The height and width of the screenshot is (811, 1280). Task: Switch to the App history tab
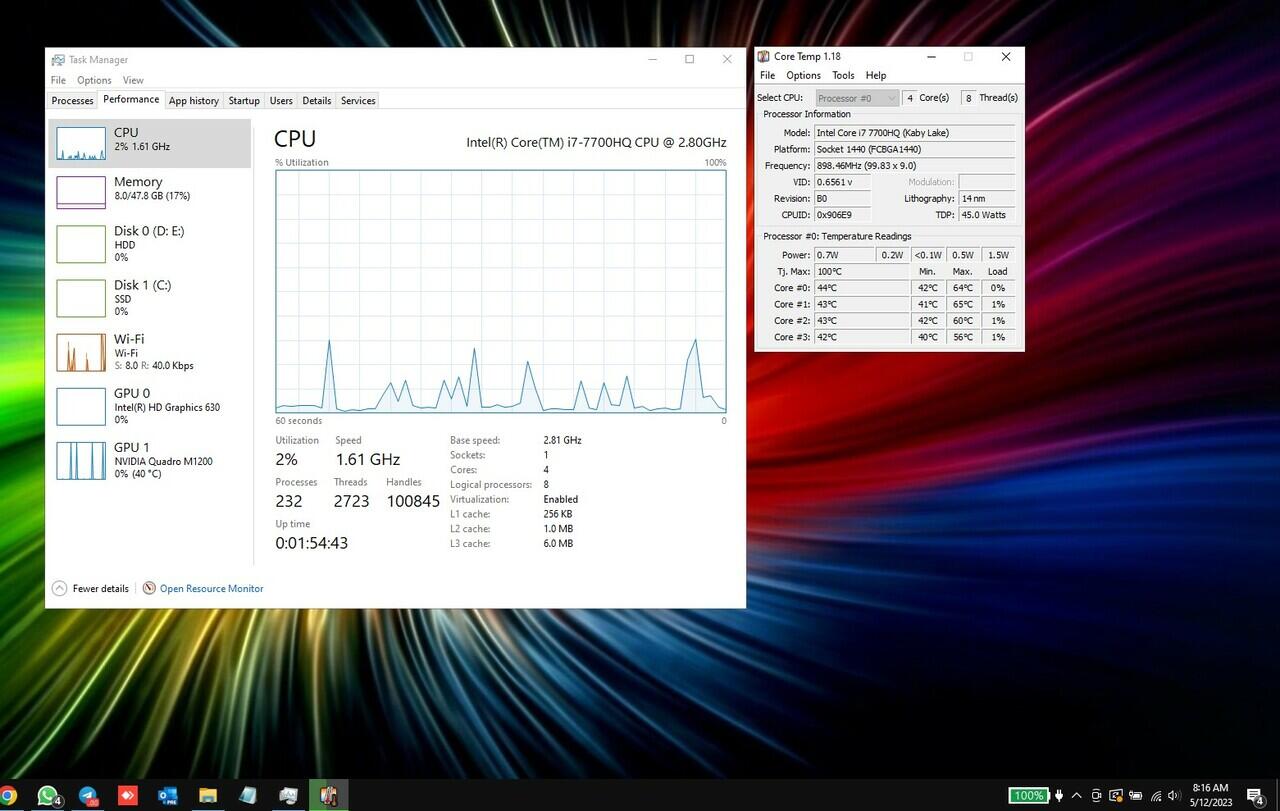tap(193, 101)
